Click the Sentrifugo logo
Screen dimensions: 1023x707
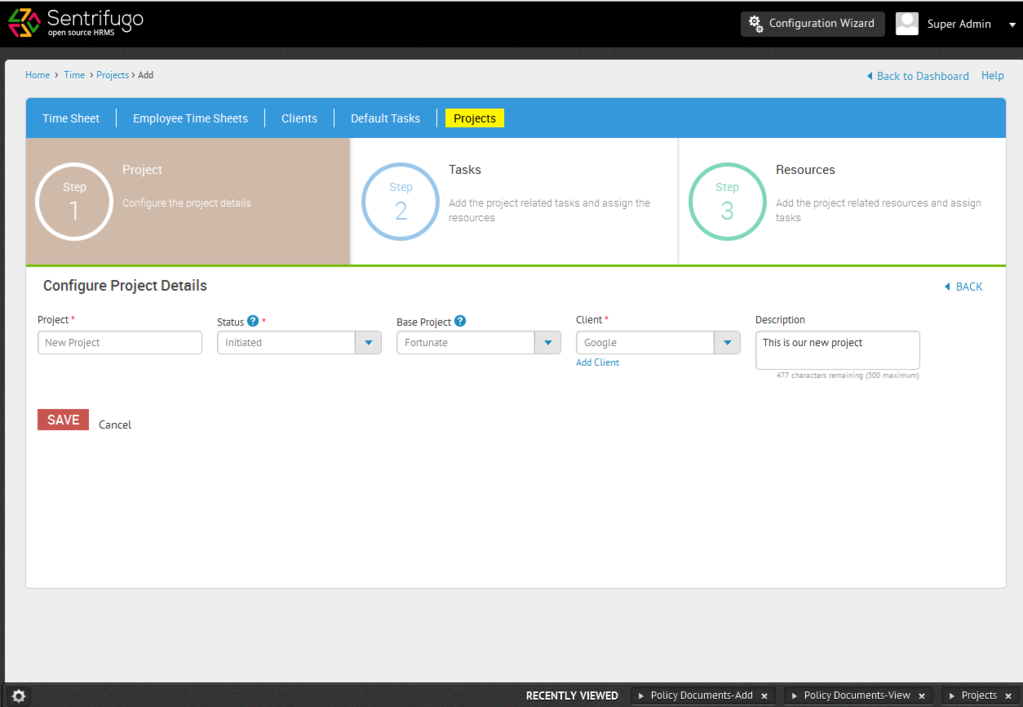[x=76, y=23]
